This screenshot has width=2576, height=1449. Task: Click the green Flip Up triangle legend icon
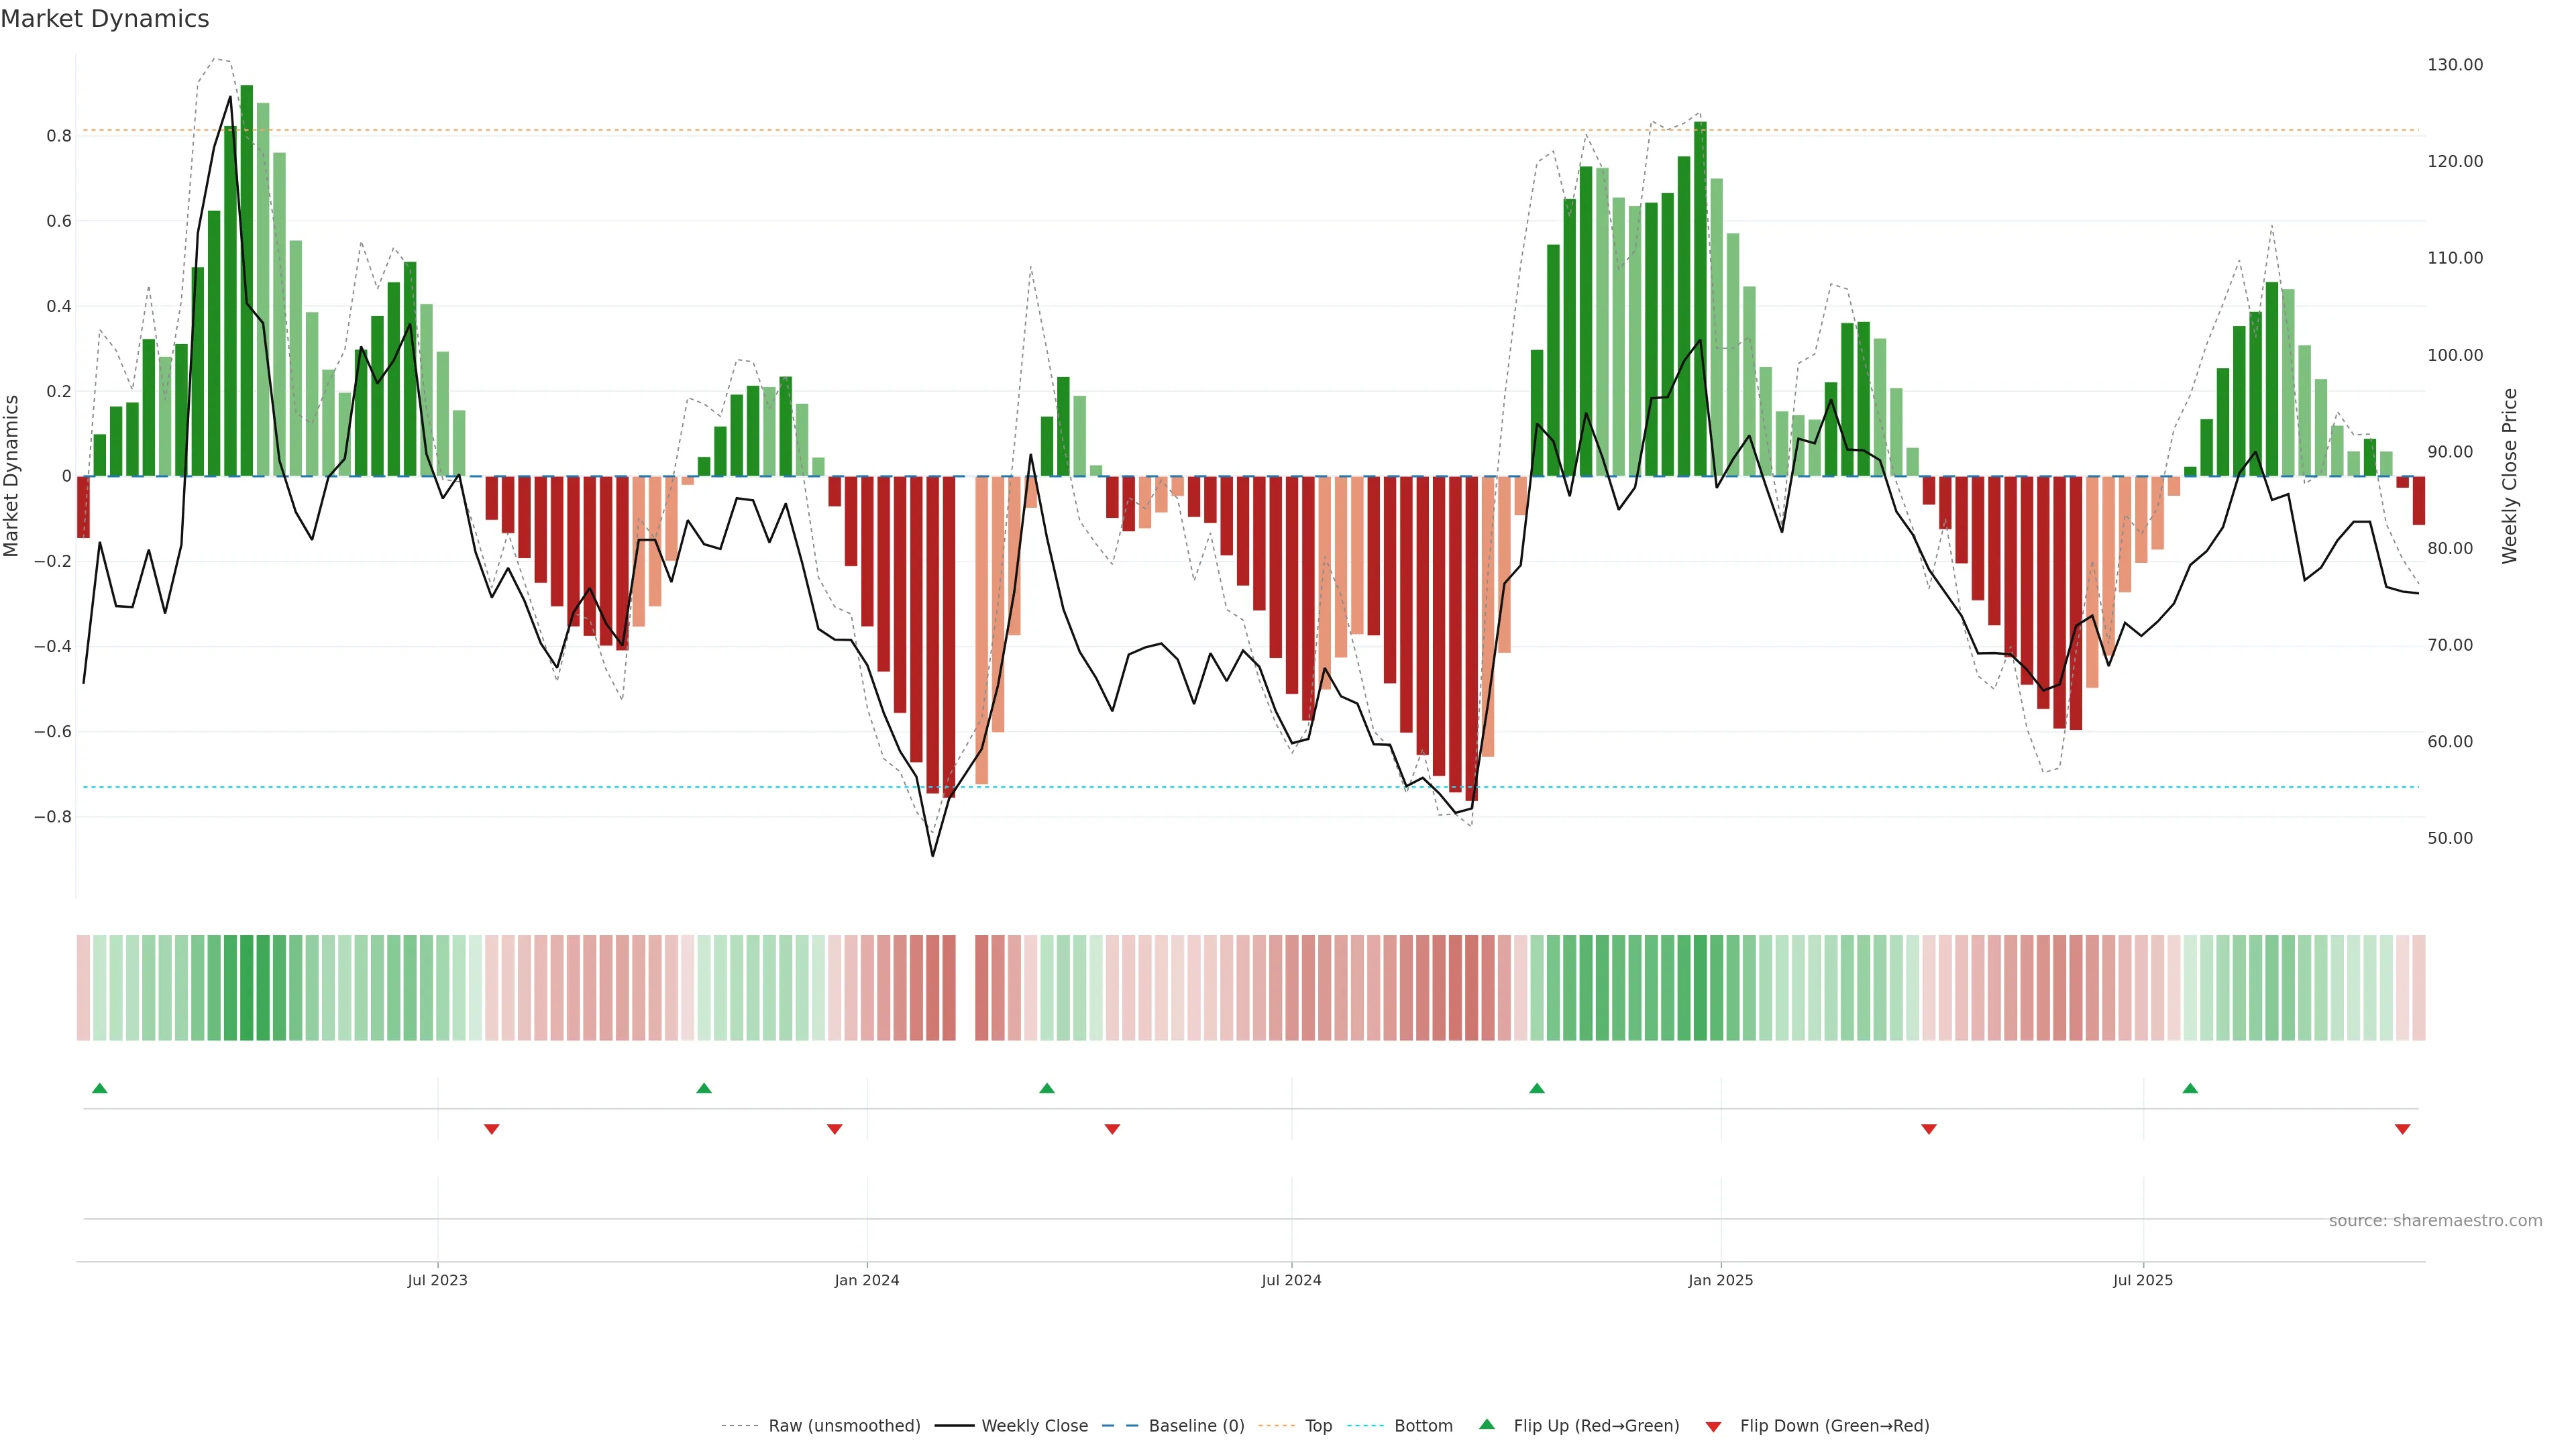coord(1487,1424)
